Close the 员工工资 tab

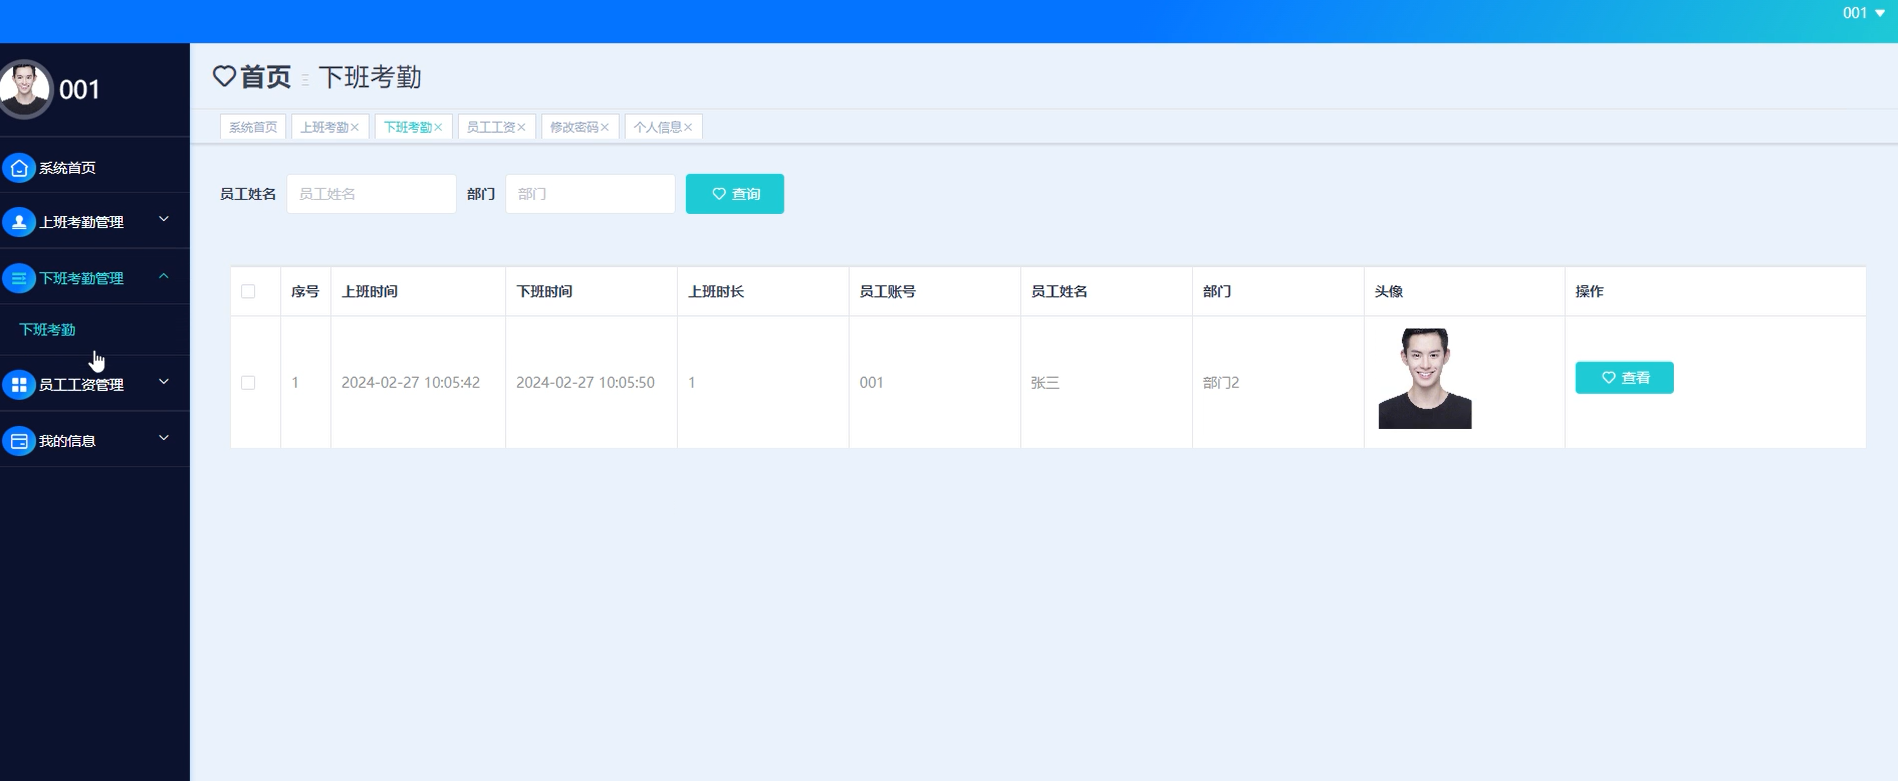tap(521, 127)
